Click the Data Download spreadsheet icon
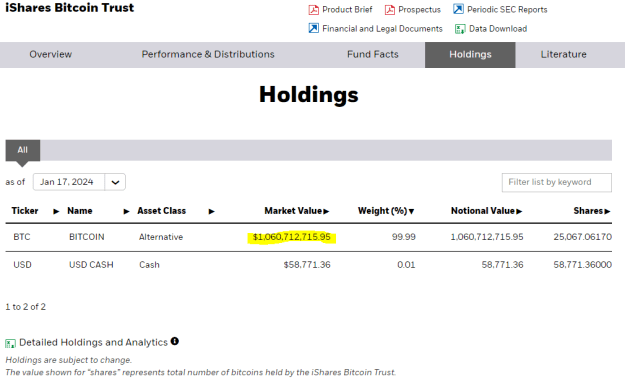The image size is (625, 382). point(460,29)
